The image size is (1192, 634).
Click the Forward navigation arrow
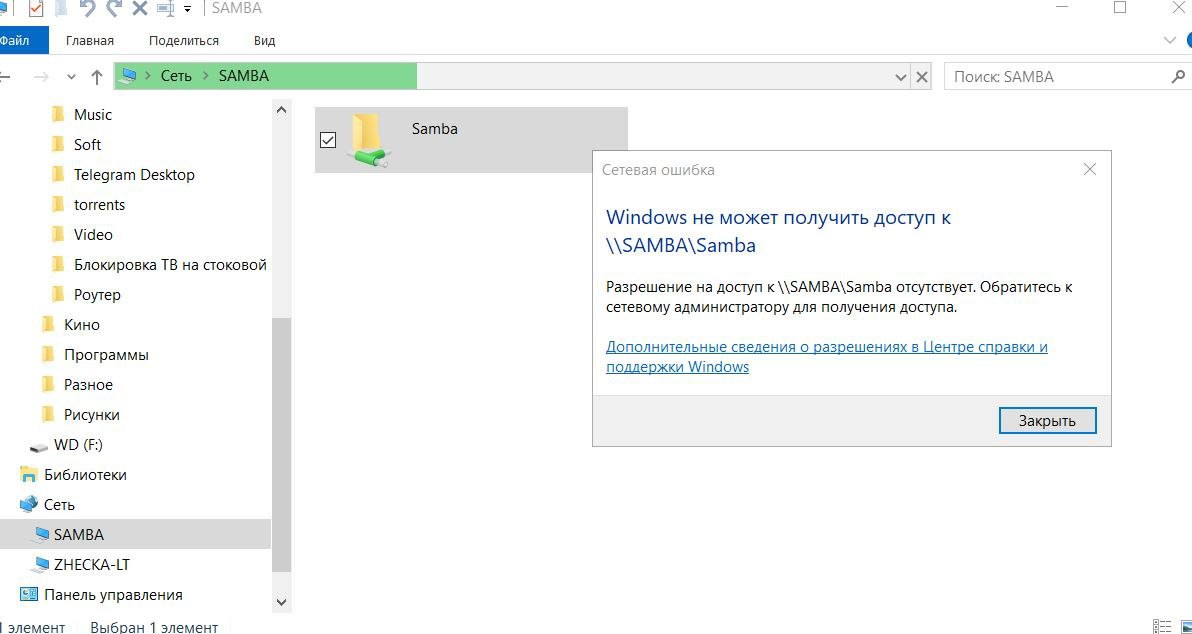41,77
